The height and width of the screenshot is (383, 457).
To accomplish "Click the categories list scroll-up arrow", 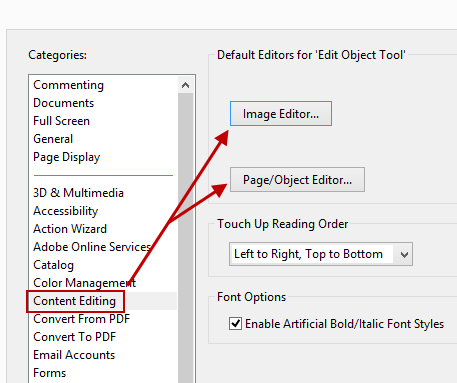I will tap(186, 85).
